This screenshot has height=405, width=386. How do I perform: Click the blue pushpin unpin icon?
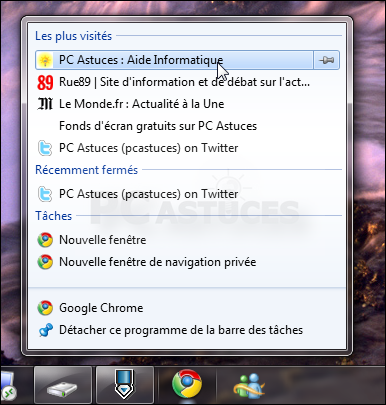pos(45,330)
